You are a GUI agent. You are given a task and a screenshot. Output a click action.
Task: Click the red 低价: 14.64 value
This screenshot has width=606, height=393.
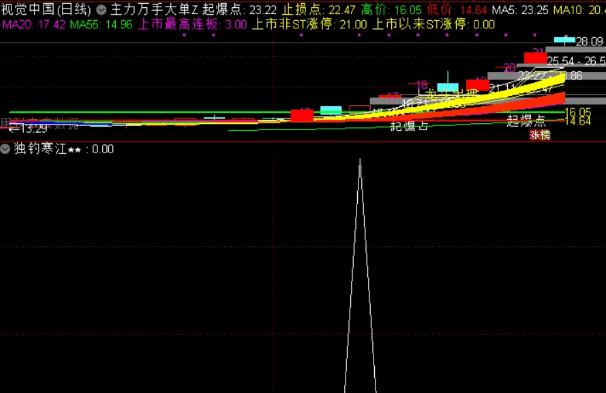pyautogui.click(x=457, y=10)
